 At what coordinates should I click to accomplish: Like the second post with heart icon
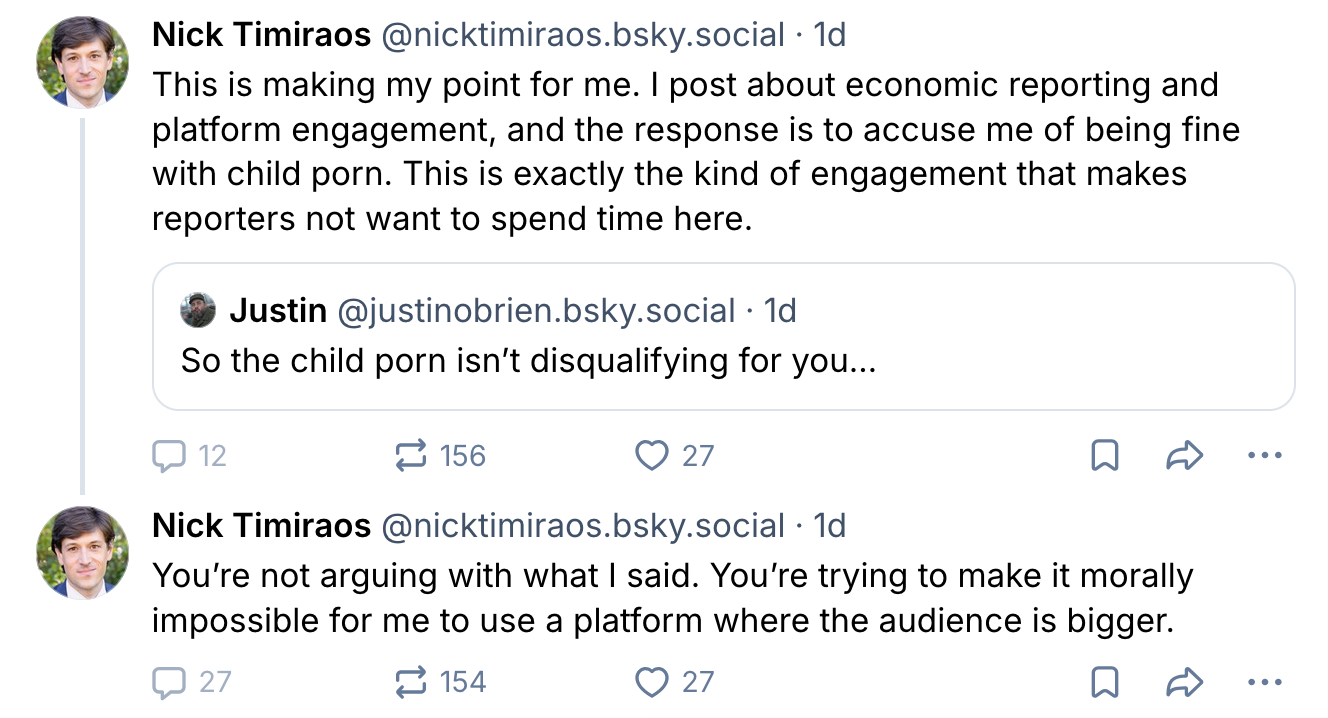[x=652, y=682]
